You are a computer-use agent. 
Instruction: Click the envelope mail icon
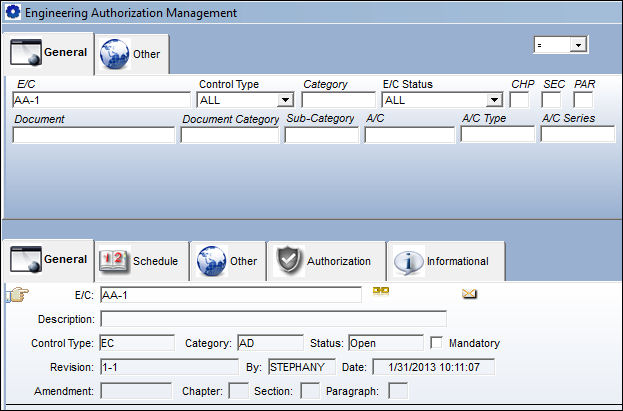pyautogui.click(x=469, y=294)
